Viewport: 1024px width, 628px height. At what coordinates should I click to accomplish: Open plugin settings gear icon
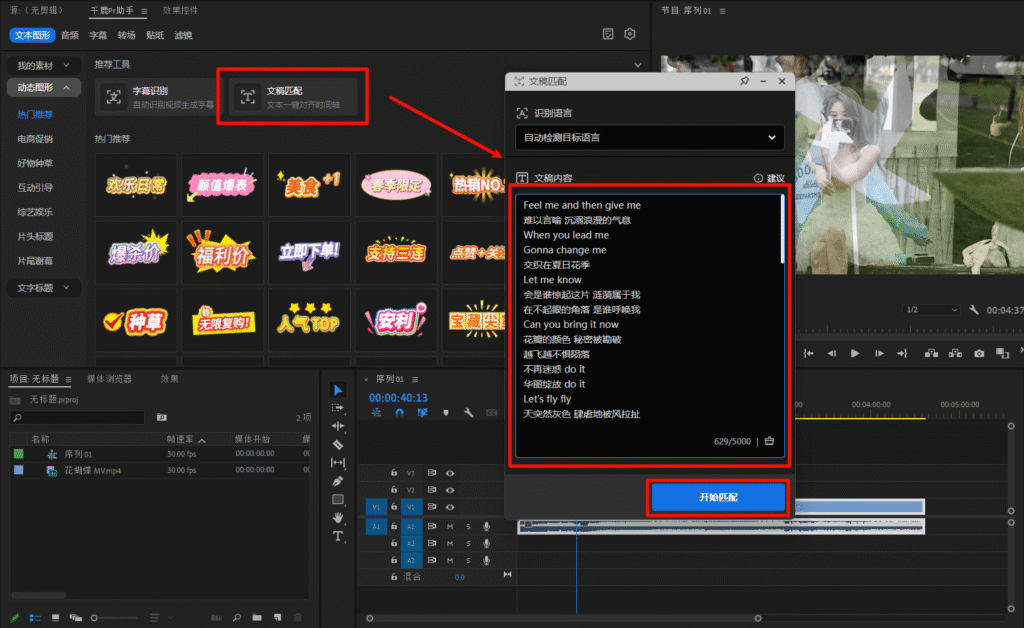point(630,34)
